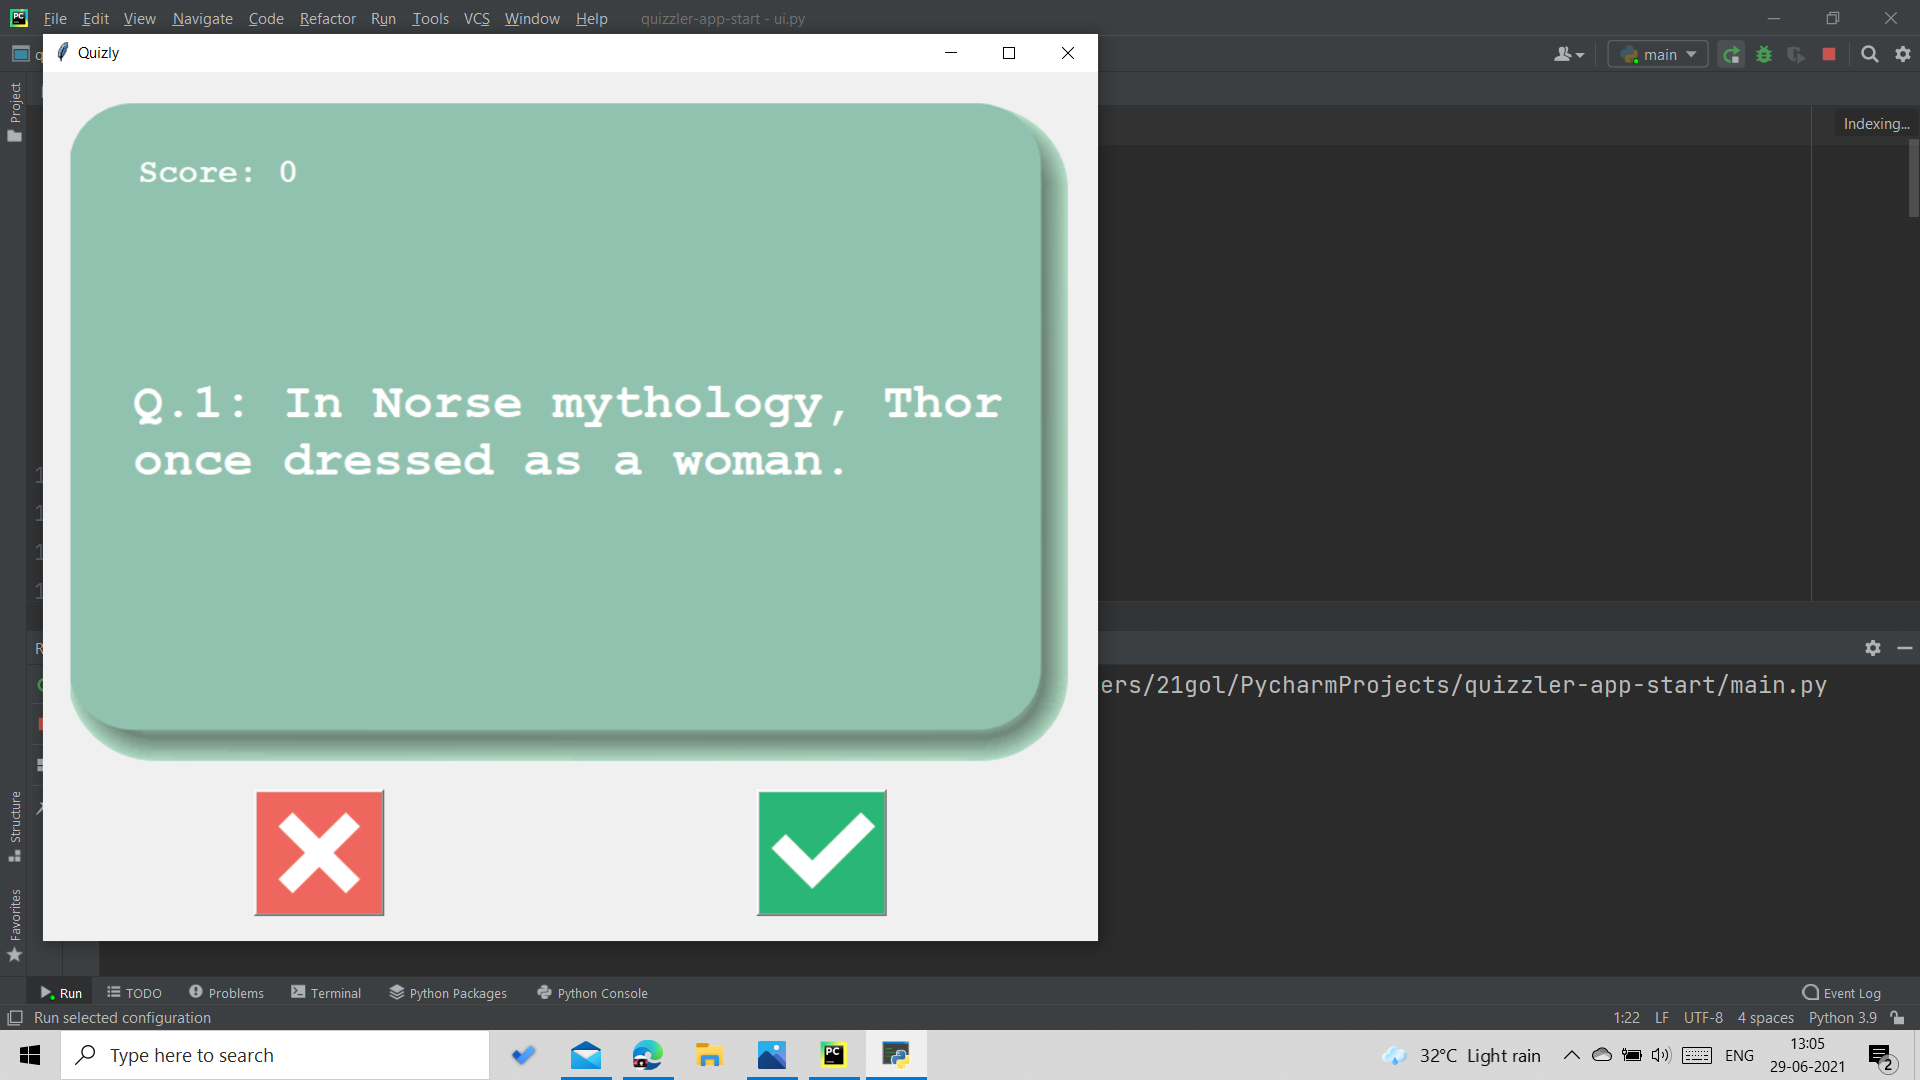Answer True with the green checkmark button
The height and width of the screenshot is (1080, 1920).
[x=822, y=853]
